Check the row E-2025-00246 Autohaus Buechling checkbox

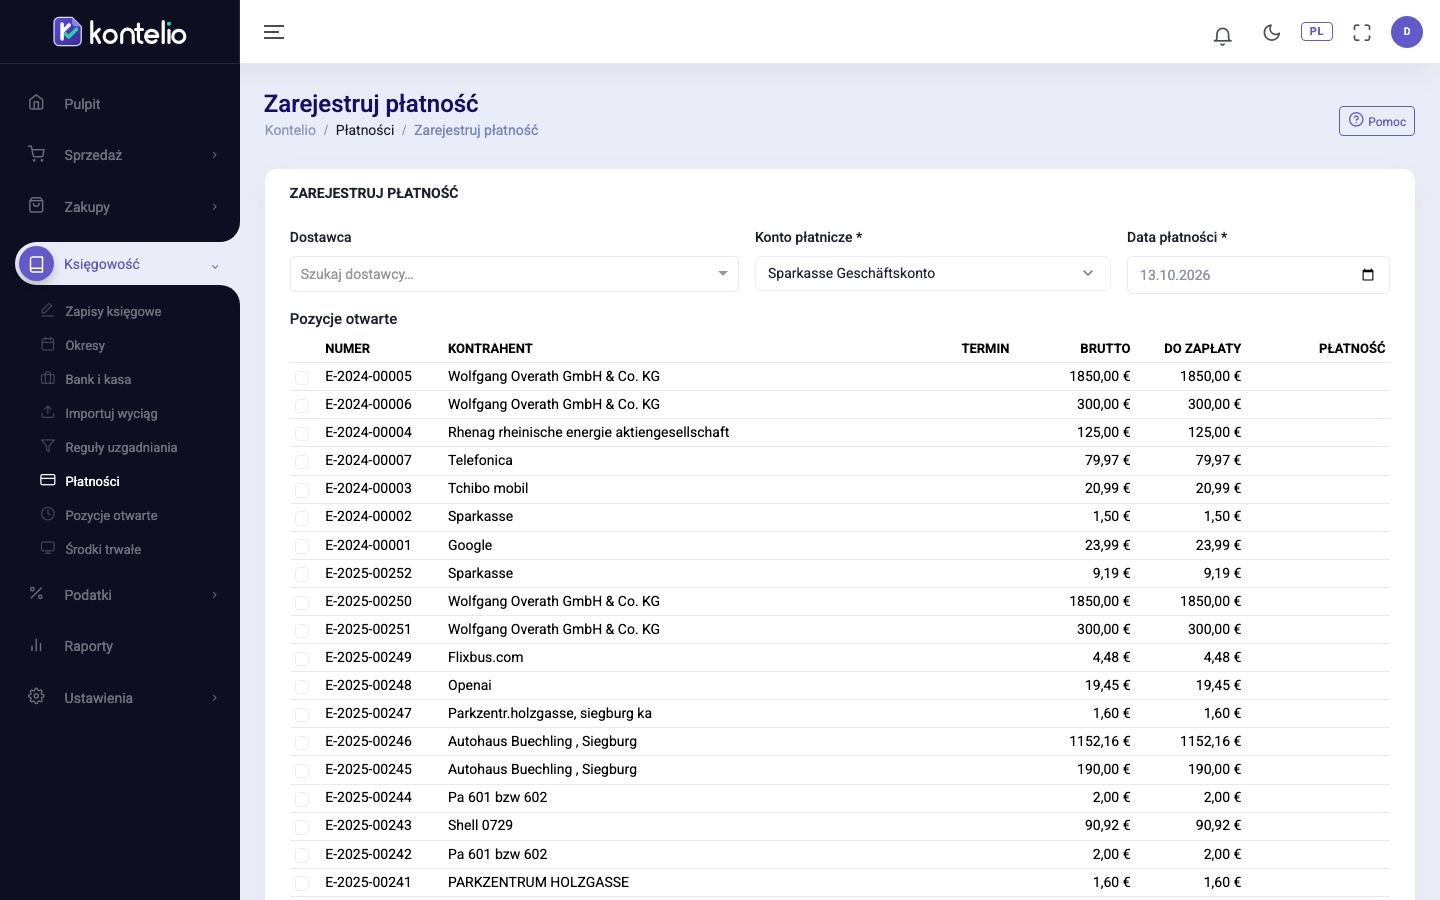[x=302, y=742]
